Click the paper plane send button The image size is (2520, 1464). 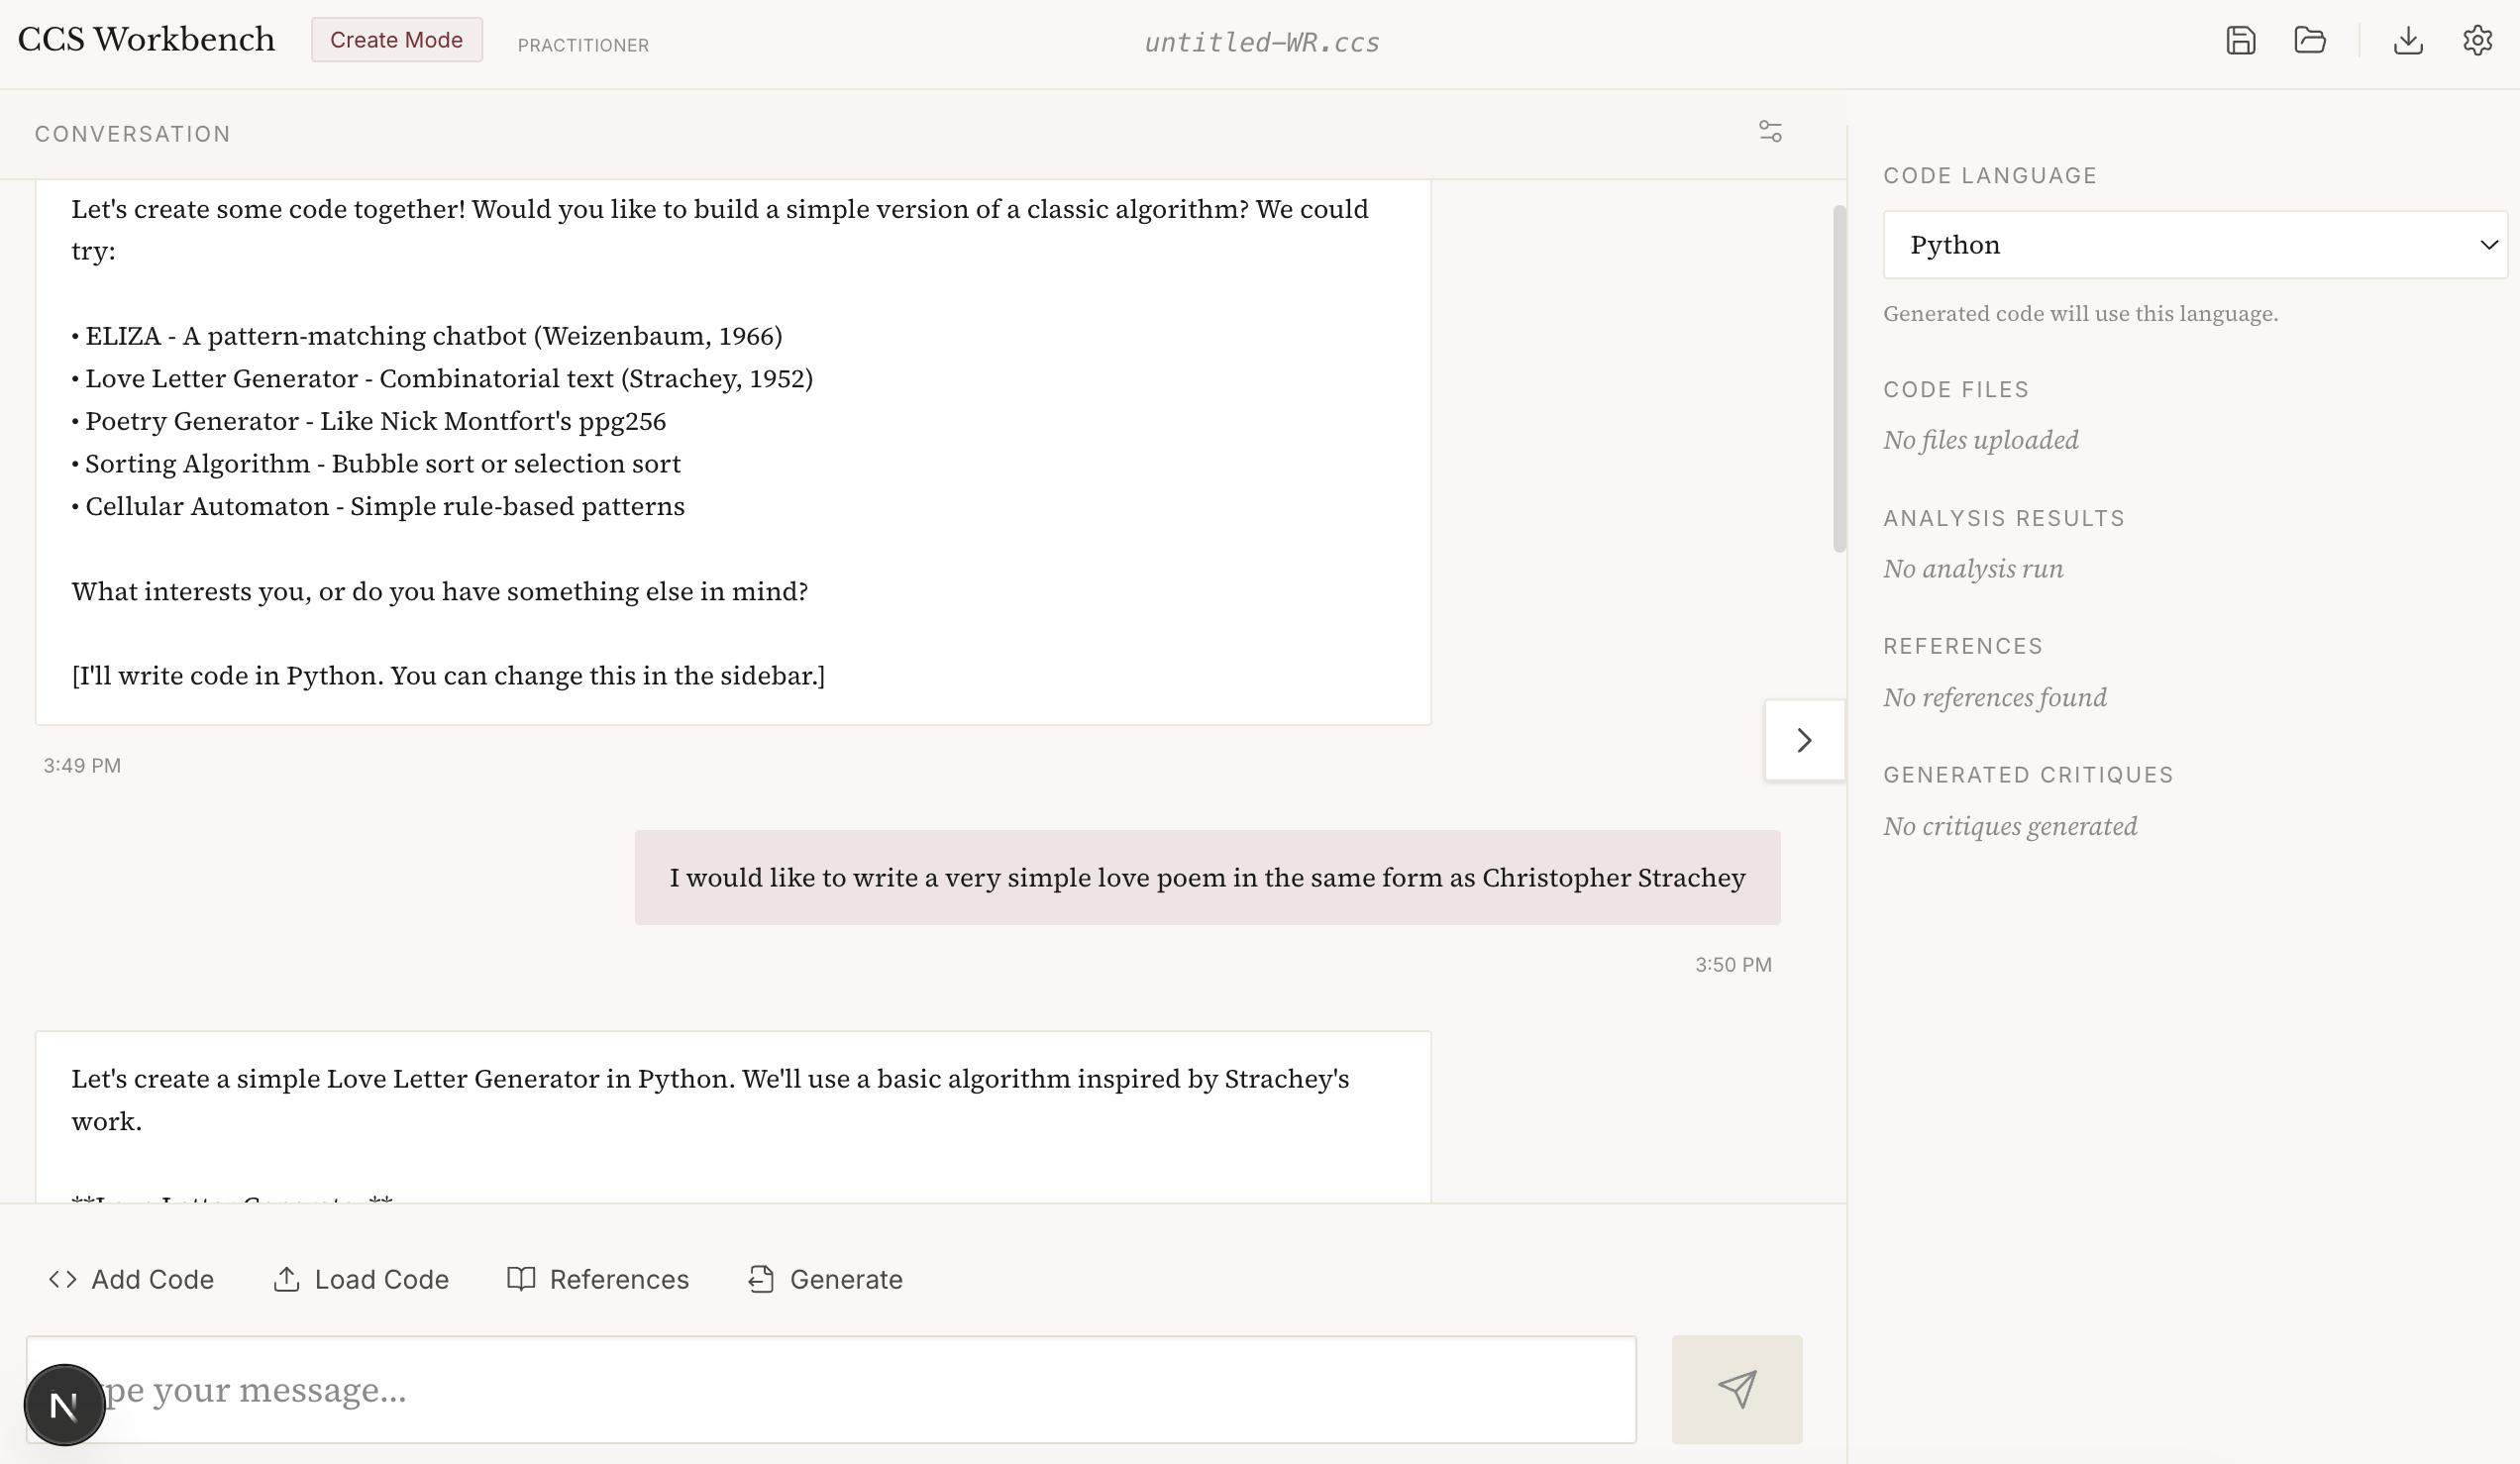(x=1736, y=1389)
